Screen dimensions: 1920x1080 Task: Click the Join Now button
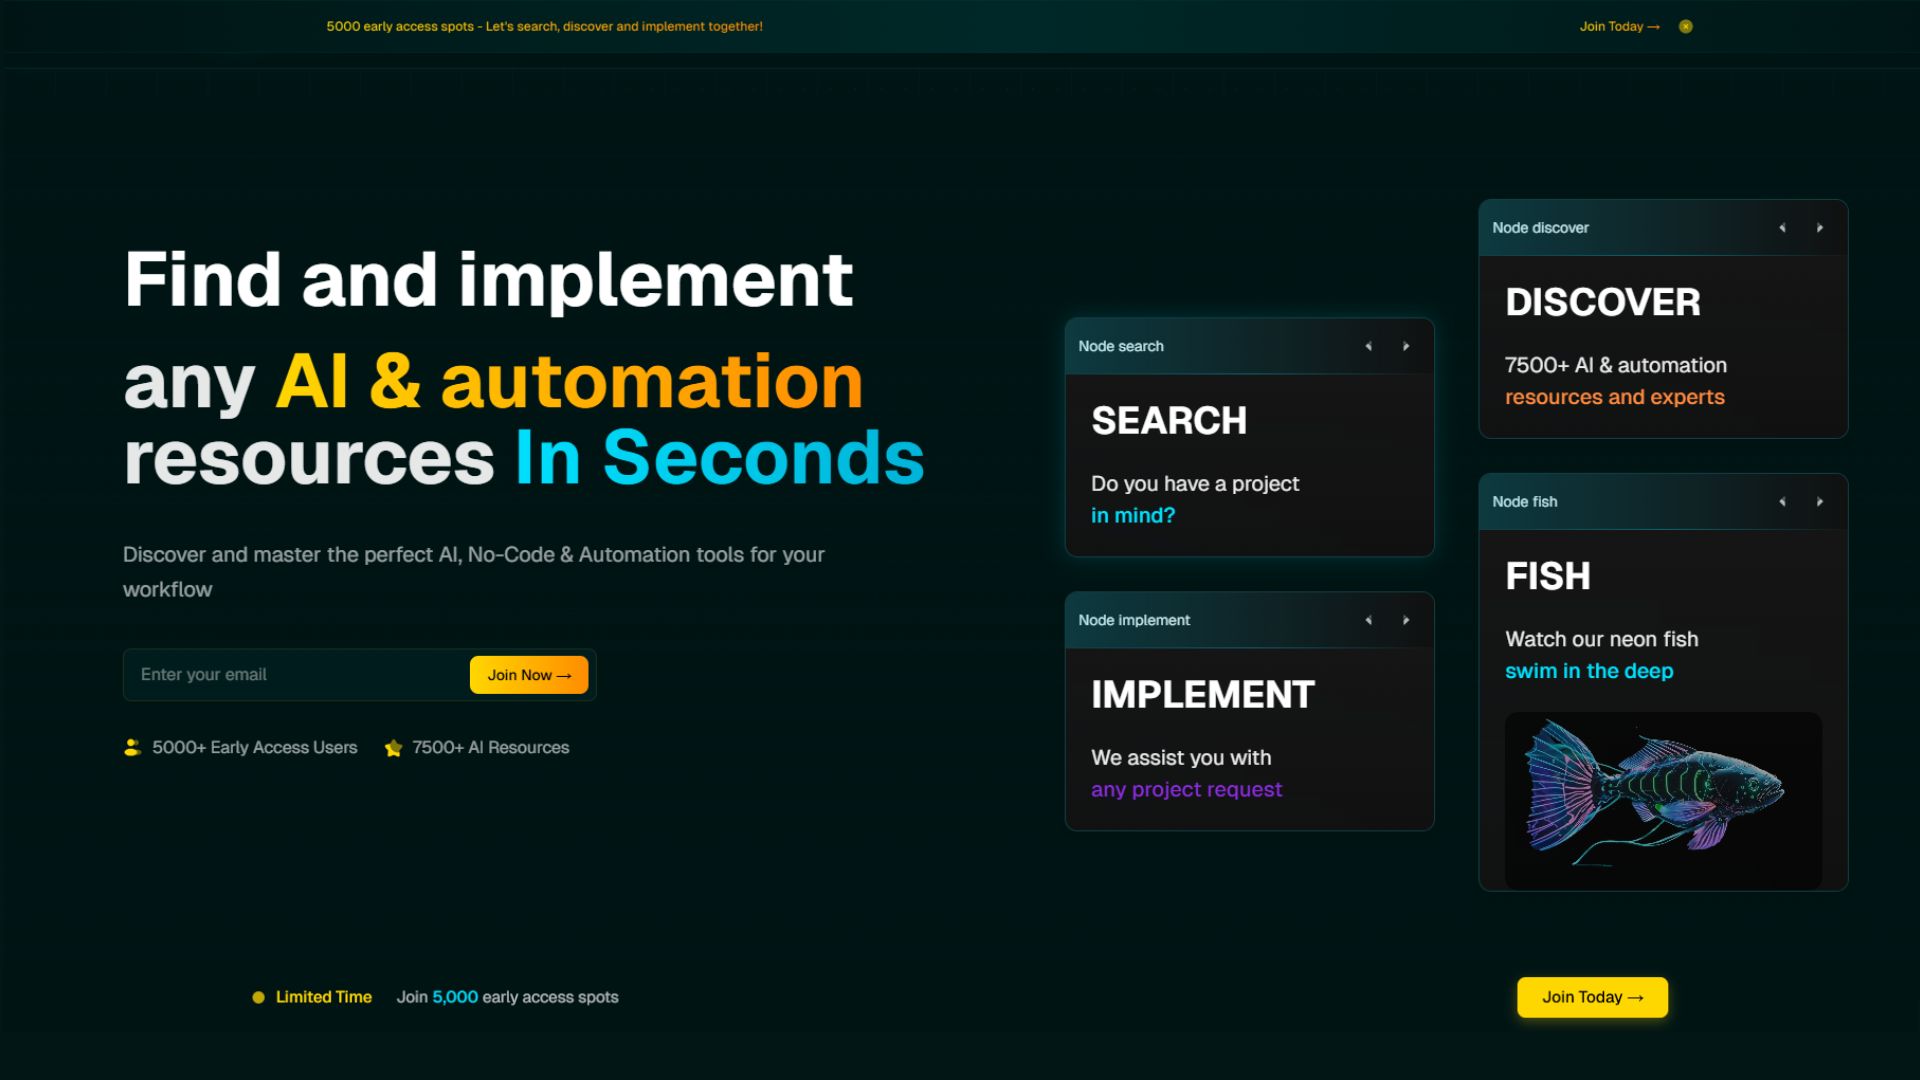528,674
